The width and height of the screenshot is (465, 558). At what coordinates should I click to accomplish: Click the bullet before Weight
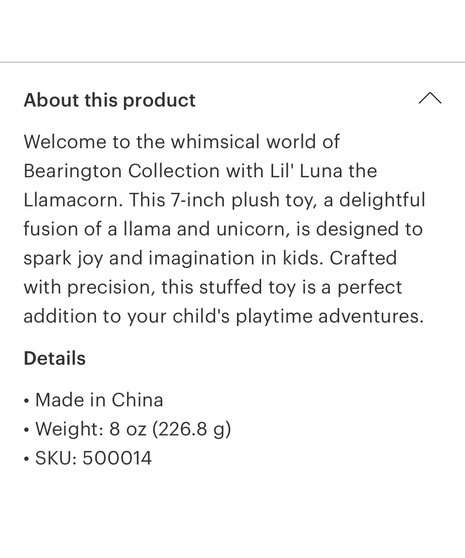point(26,430)
